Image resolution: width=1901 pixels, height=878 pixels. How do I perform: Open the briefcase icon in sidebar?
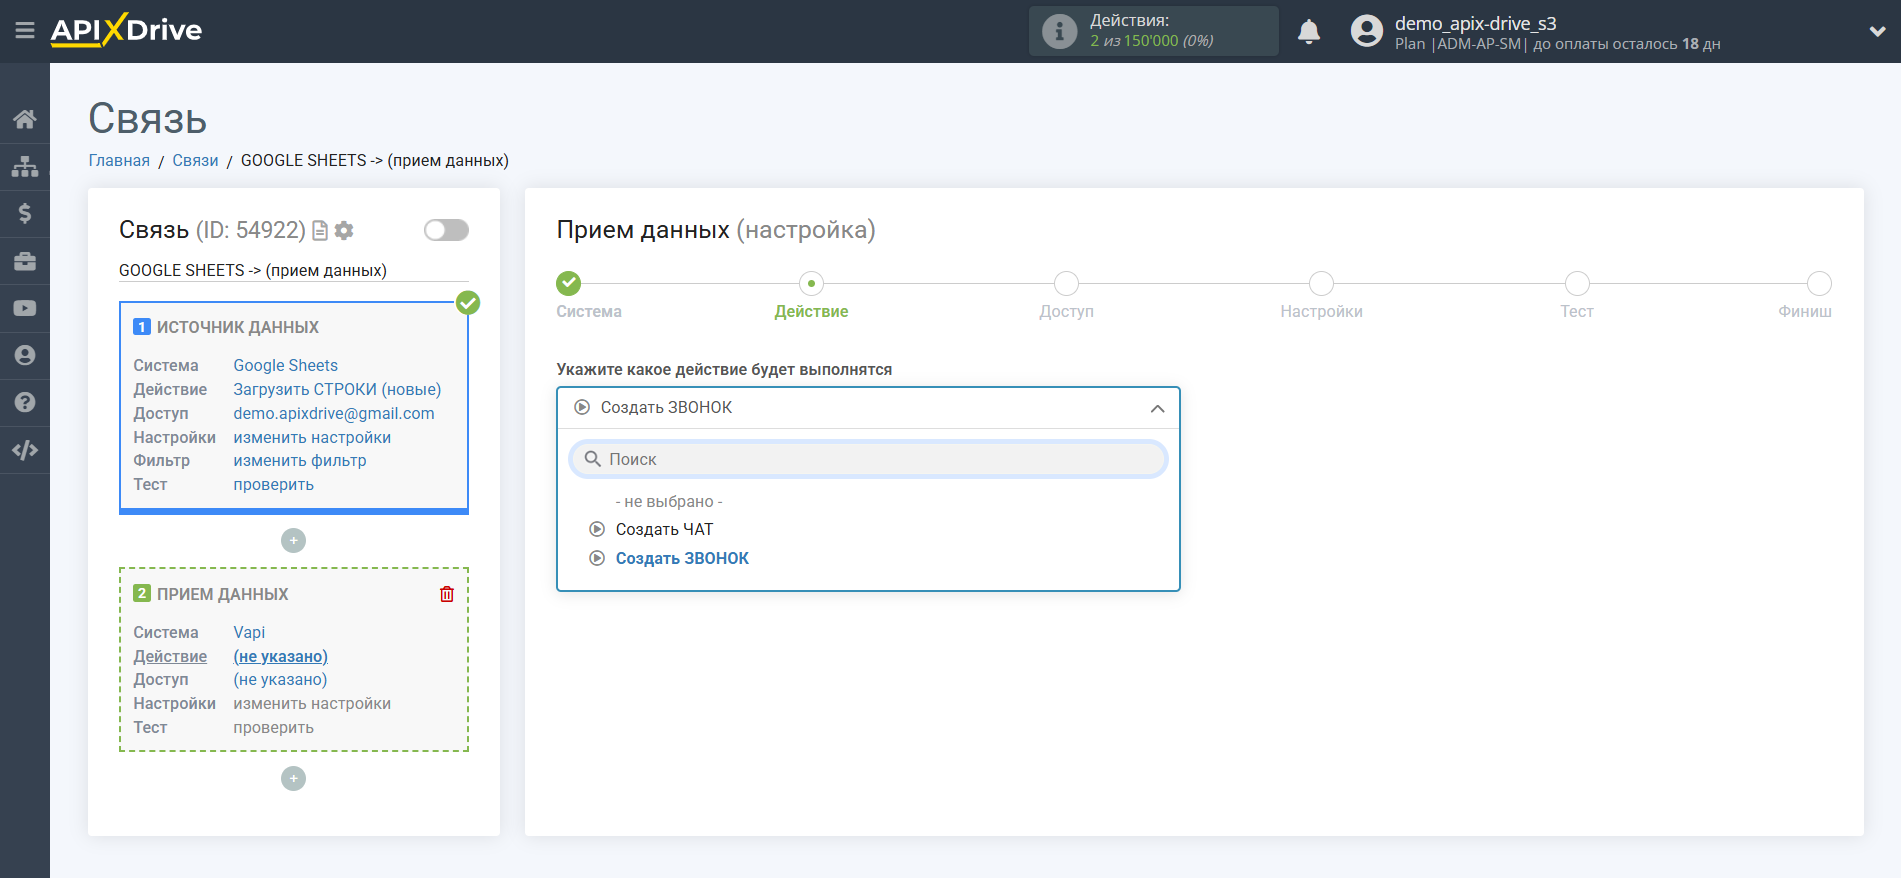[x=25, y=261]
